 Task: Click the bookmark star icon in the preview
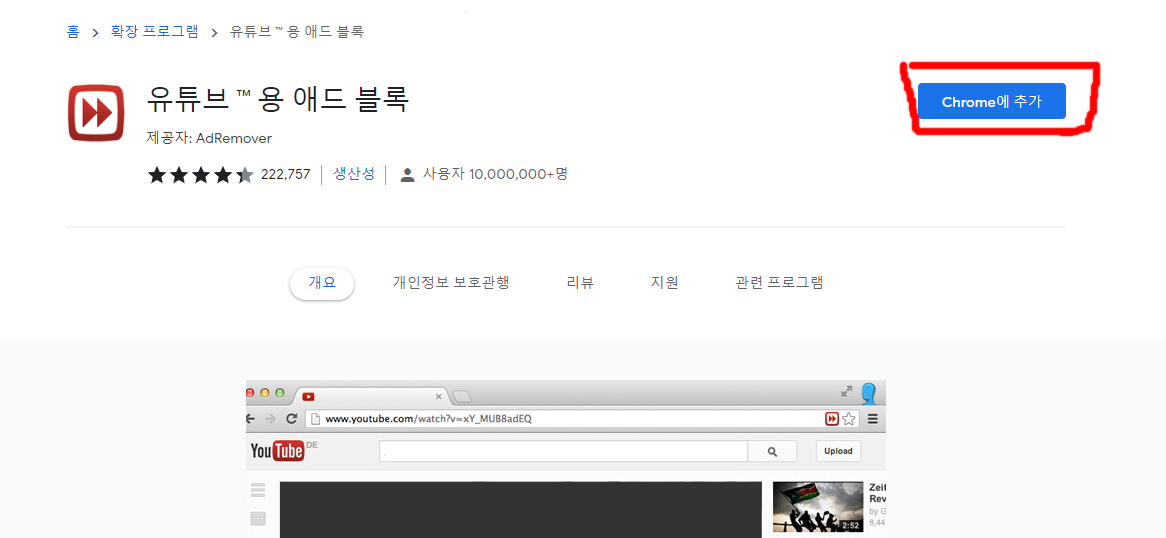point(848,419)
